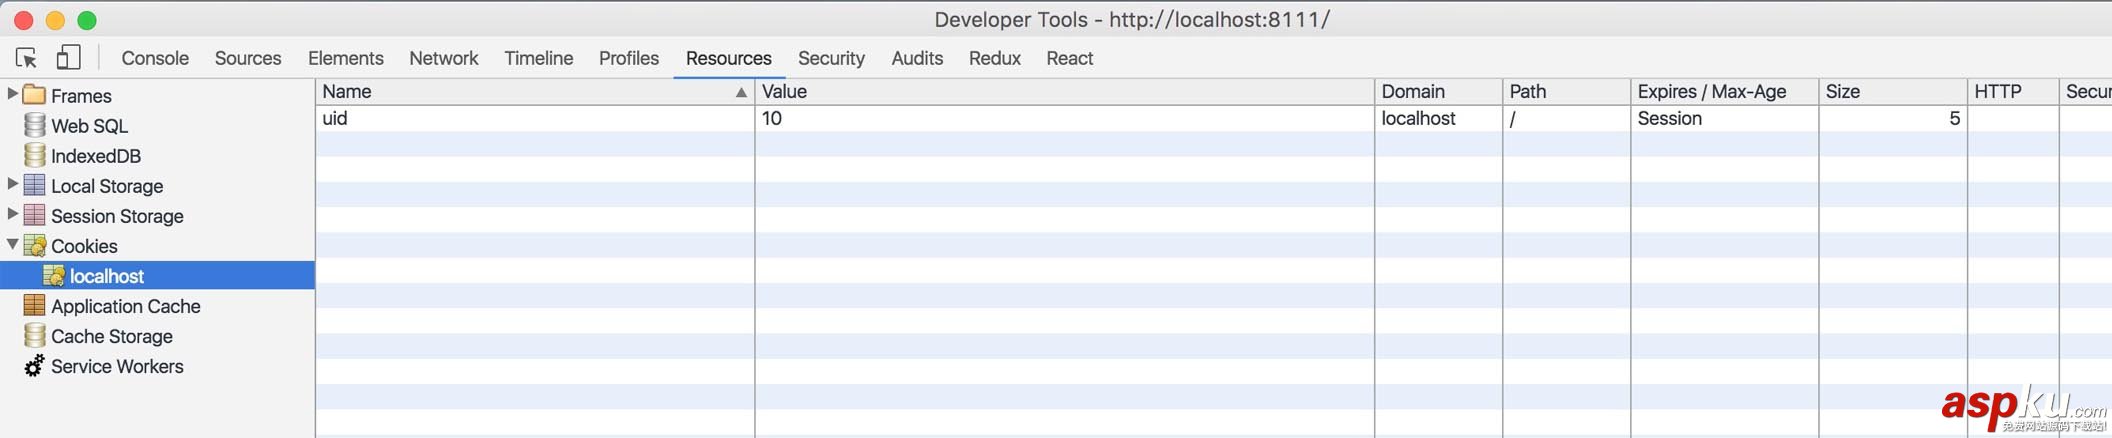Click the Service Workers gear icon

(x=34, y=366)
